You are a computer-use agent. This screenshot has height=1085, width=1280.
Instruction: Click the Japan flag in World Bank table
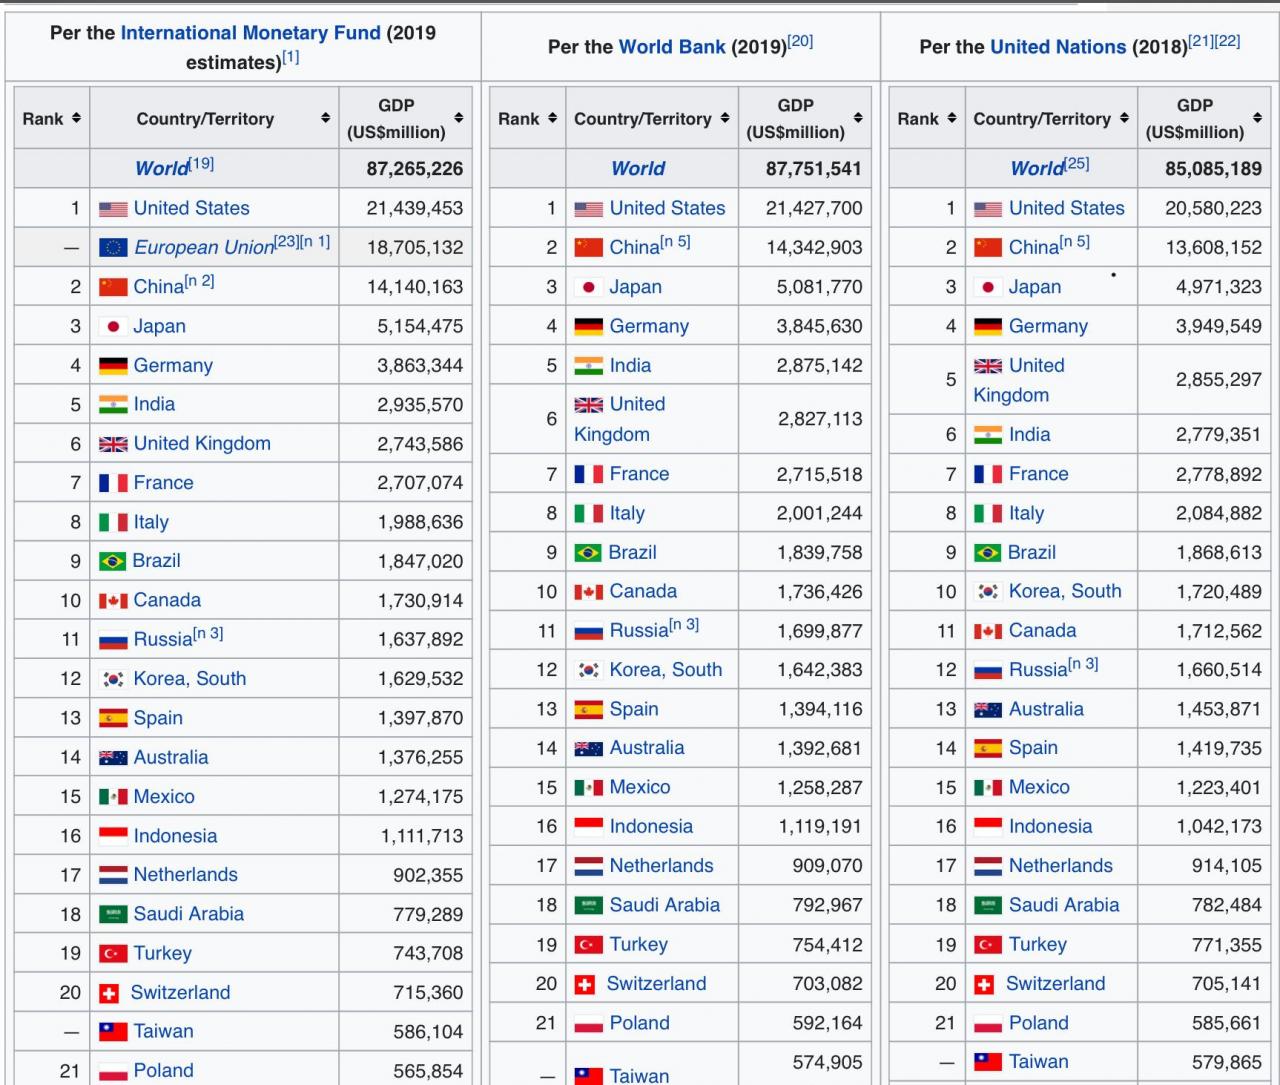click(x=589, y=287)
